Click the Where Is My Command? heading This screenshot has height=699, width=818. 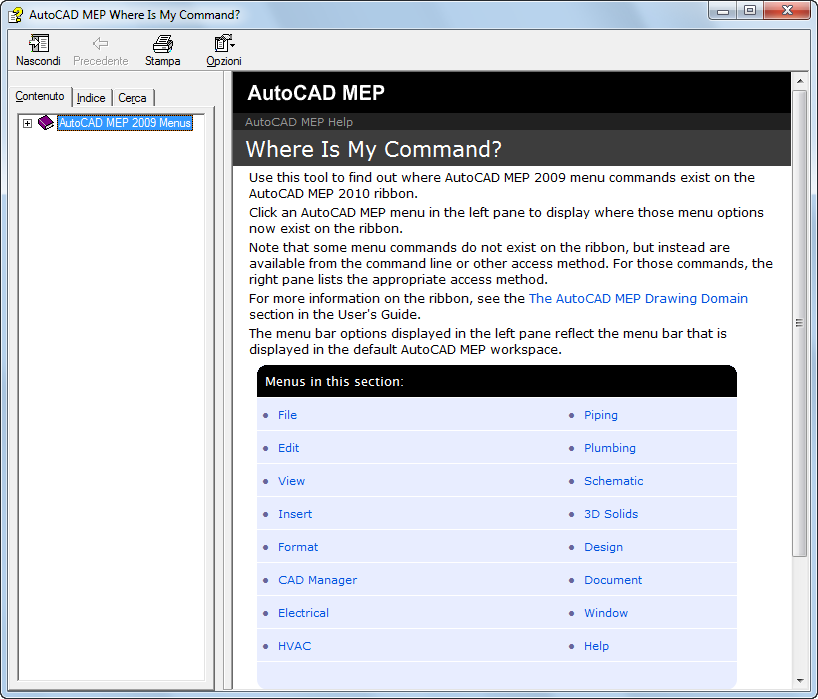[x=374, y=149]
